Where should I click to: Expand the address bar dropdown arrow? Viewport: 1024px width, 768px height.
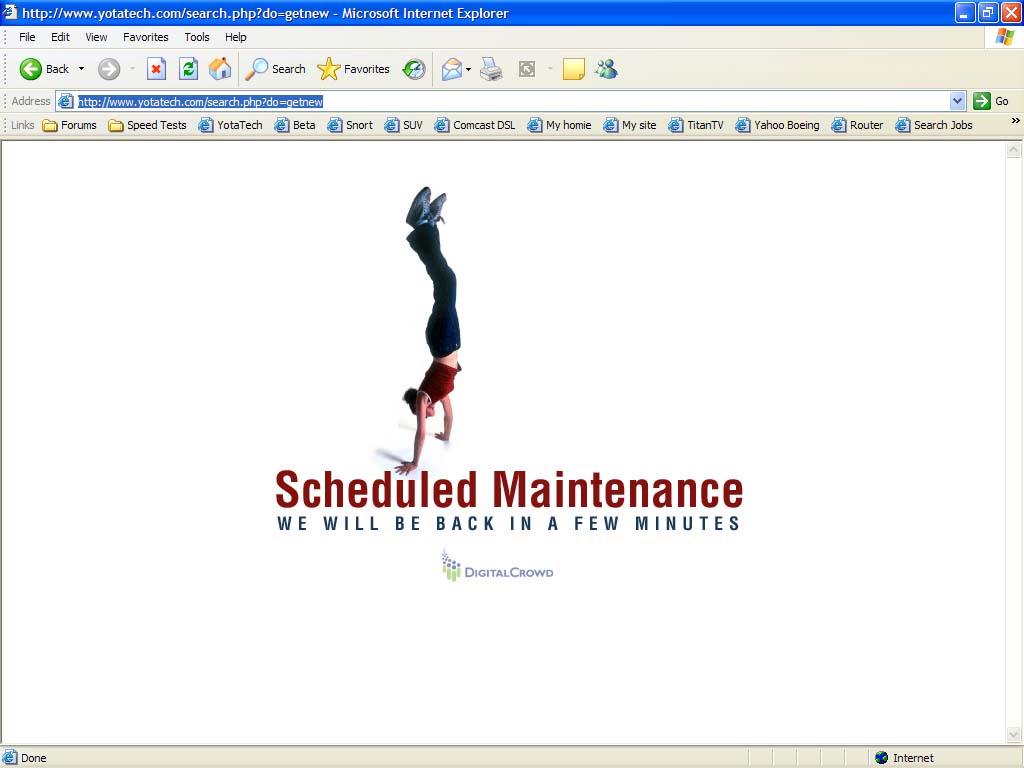957,101
